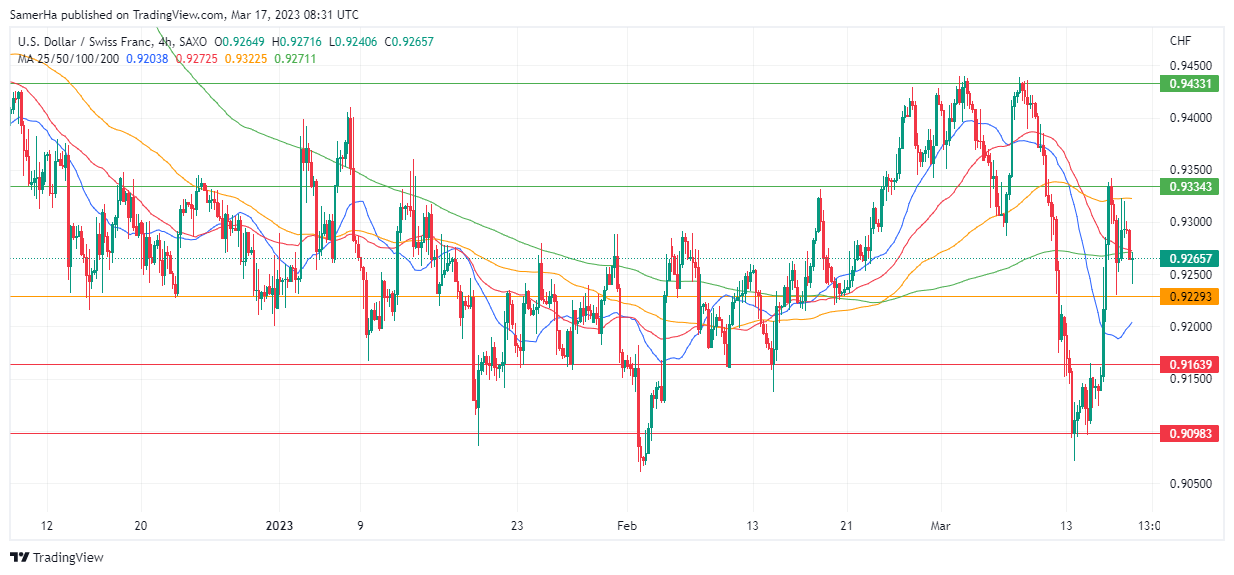Select the orange MA value 0.93225
Screen dimensions: 1234x575
(x=248, y=58)
